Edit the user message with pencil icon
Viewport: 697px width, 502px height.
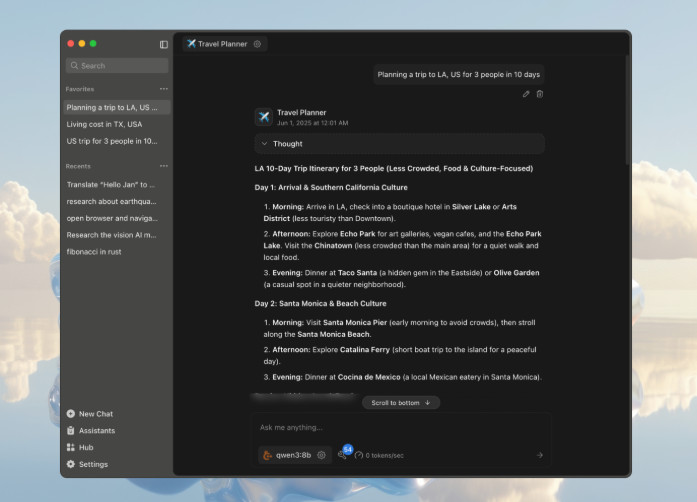526,94
